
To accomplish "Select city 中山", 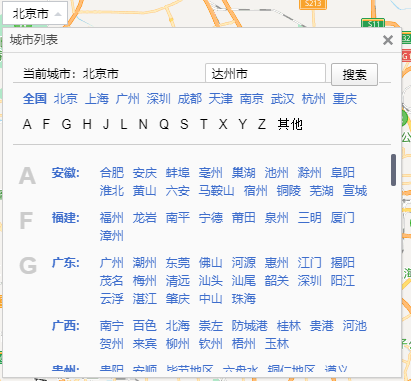I will [x=211, y=299].
